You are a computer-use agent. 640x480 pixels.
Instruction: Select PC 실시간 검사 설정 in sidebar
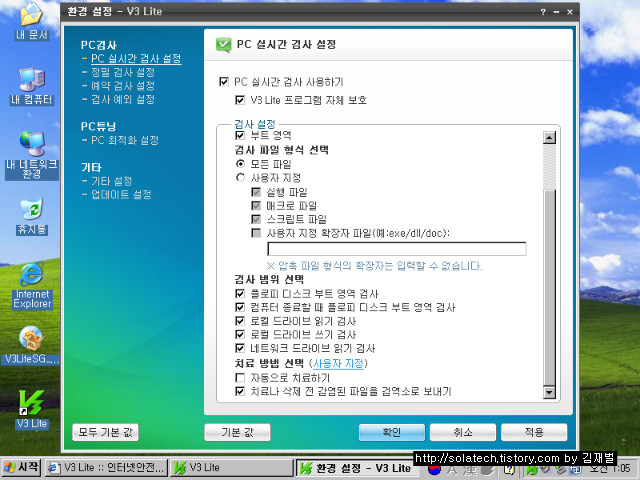pyautogui.click(x=136, y=58)
